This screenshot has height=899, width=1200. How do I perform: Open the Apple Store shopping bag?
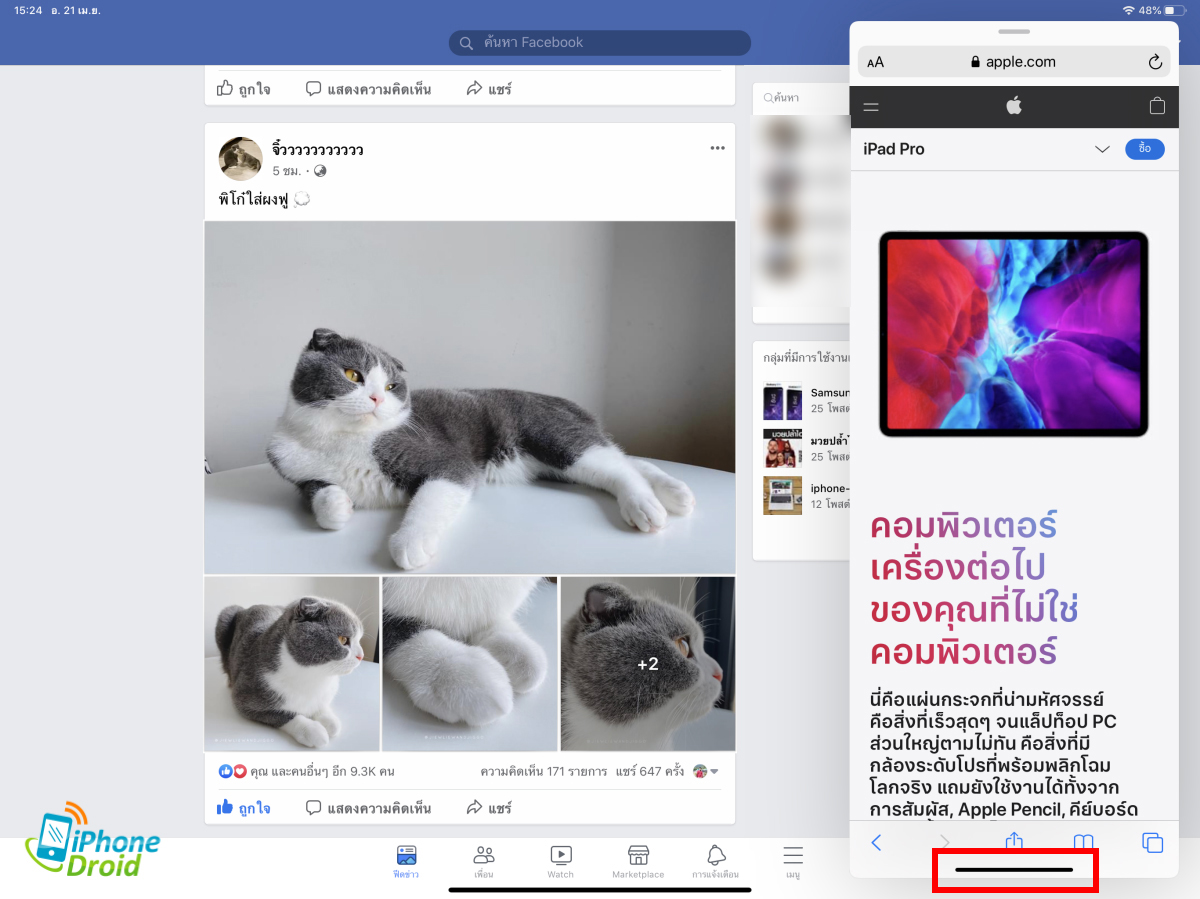(x=1157, y=105)
